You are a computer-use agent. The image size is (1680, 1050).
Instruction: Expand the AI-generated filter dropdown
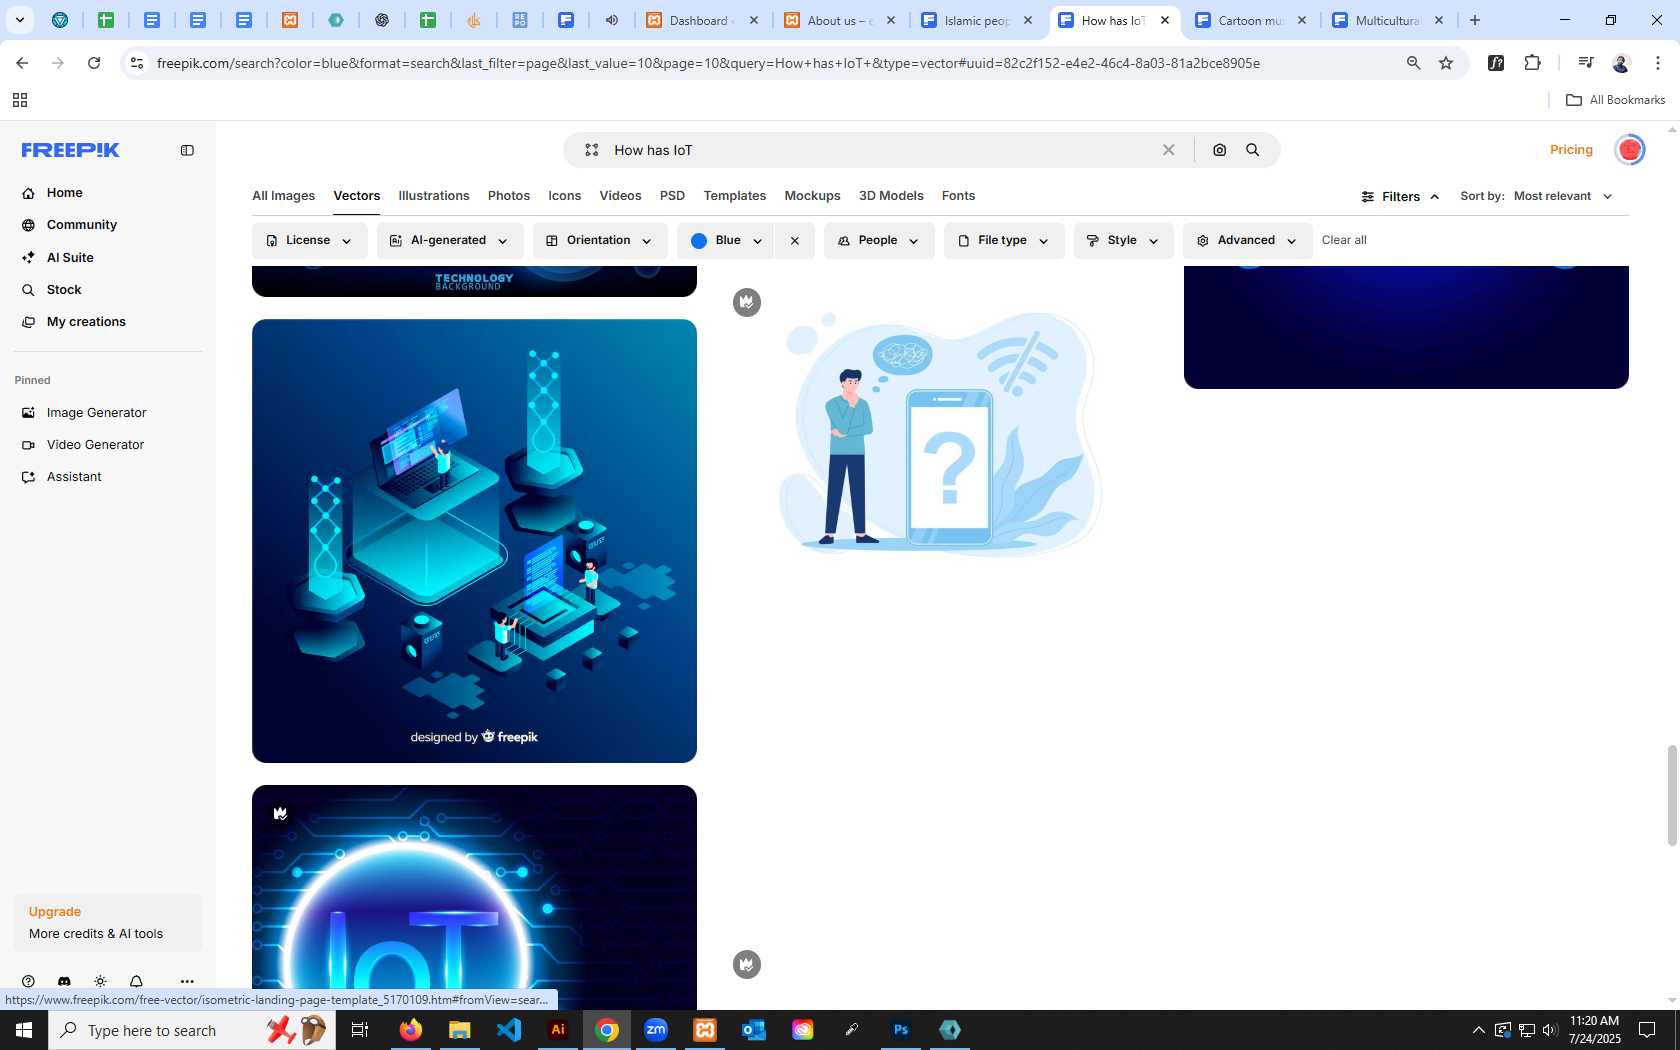tap(450, 241)
